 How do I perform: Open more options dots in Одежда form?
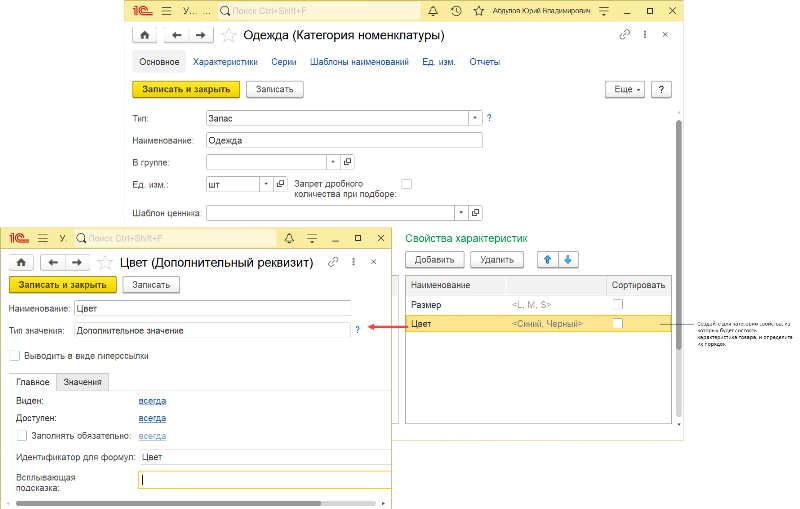(x=645, y=35)
